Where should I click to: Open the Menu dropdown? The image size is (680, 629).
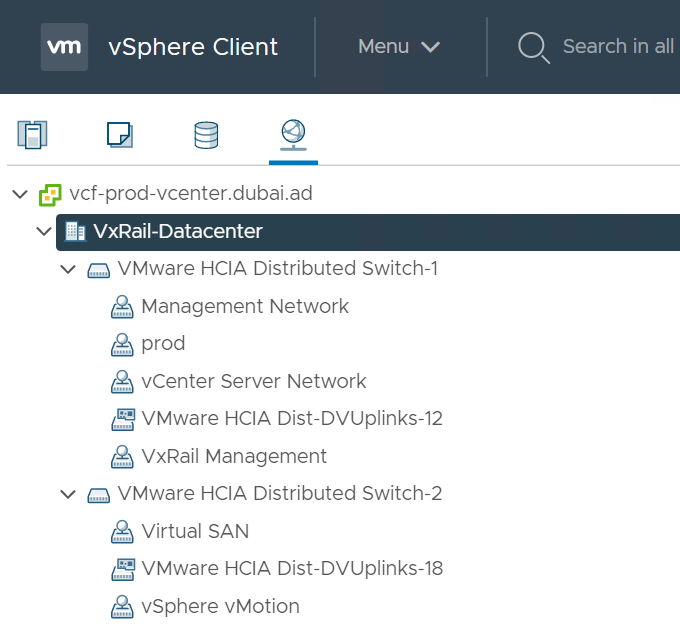399,47
